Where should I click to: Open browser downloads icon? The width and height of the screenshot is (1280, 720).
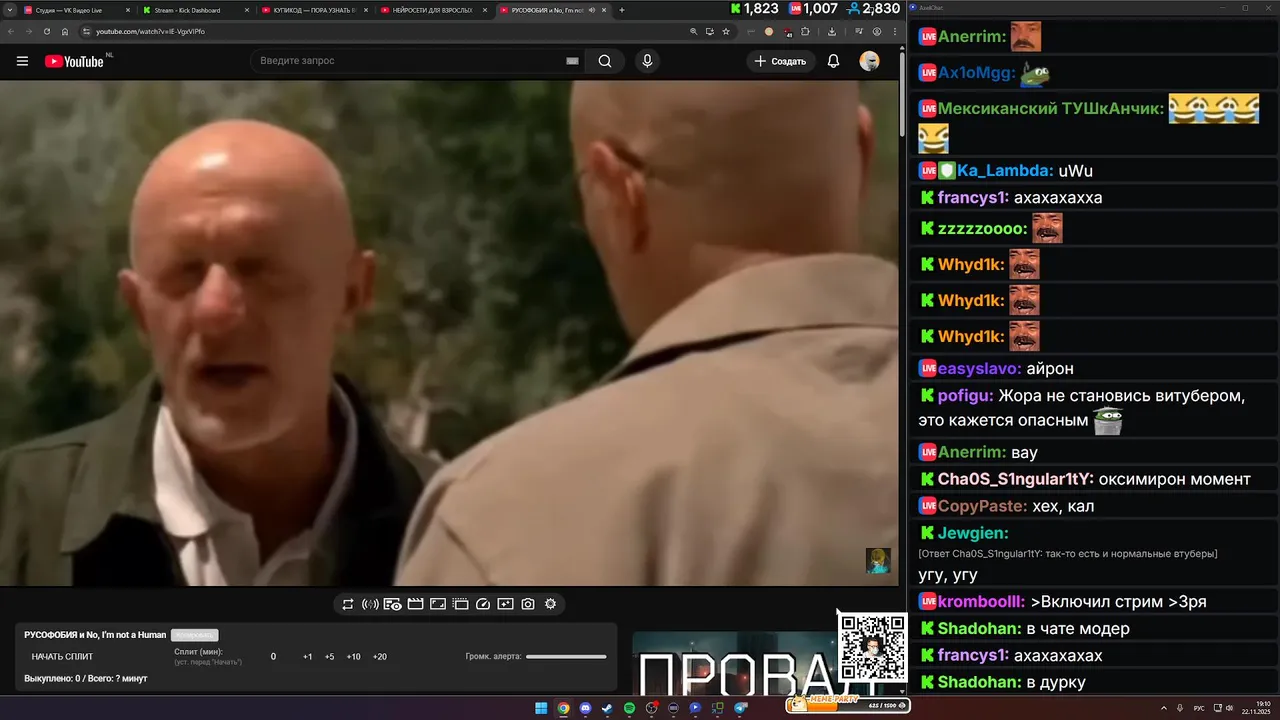coord(832,31)
